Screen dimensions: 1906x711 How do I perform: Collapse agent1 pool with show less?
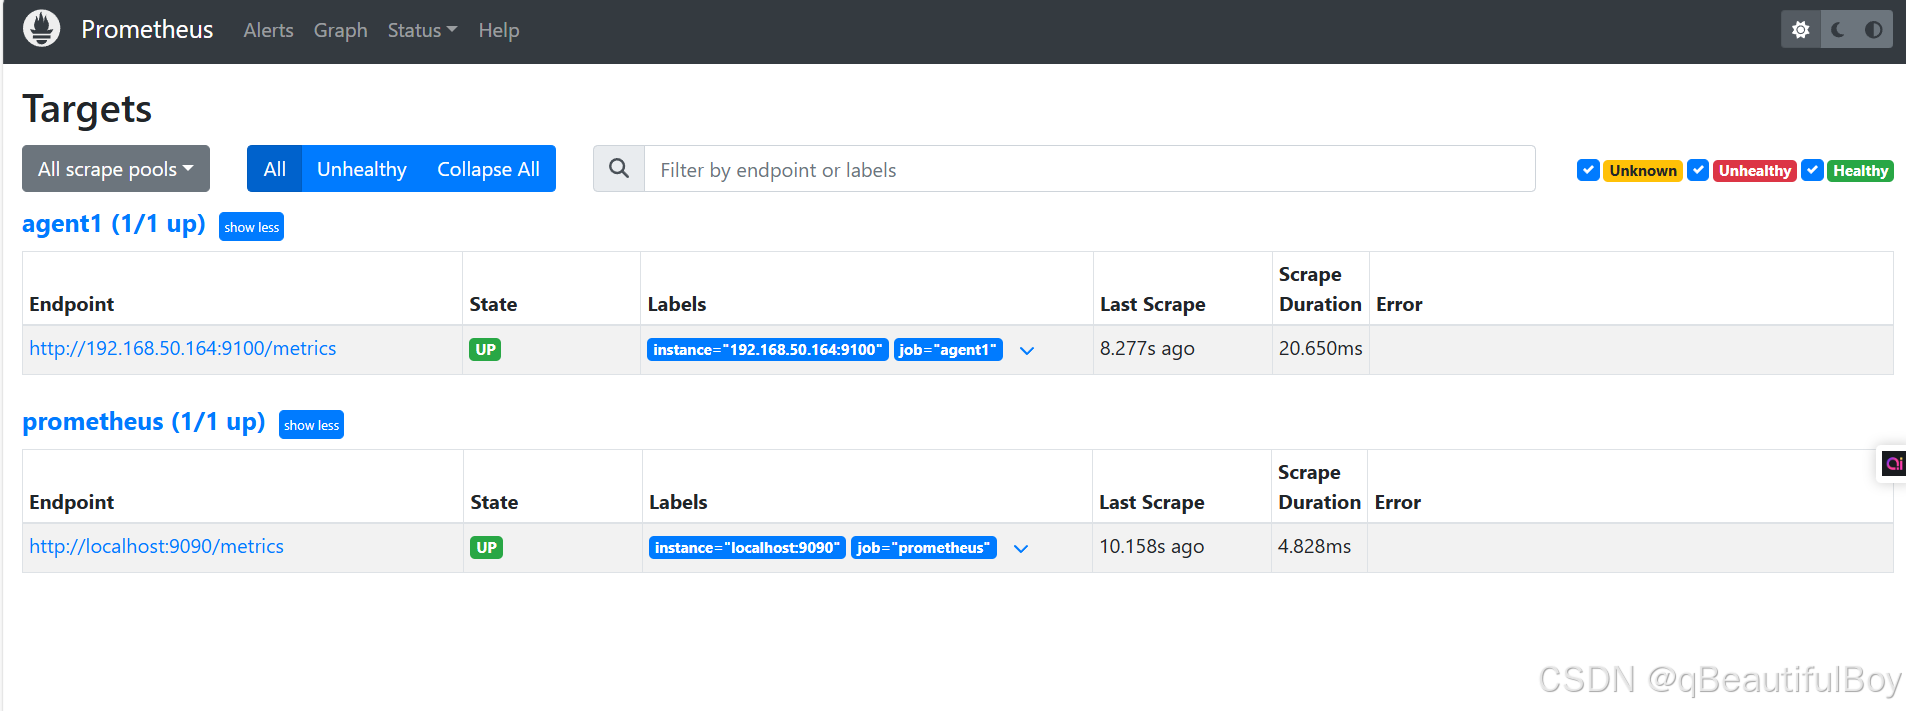pyautogui.click(x=251, y=227)
